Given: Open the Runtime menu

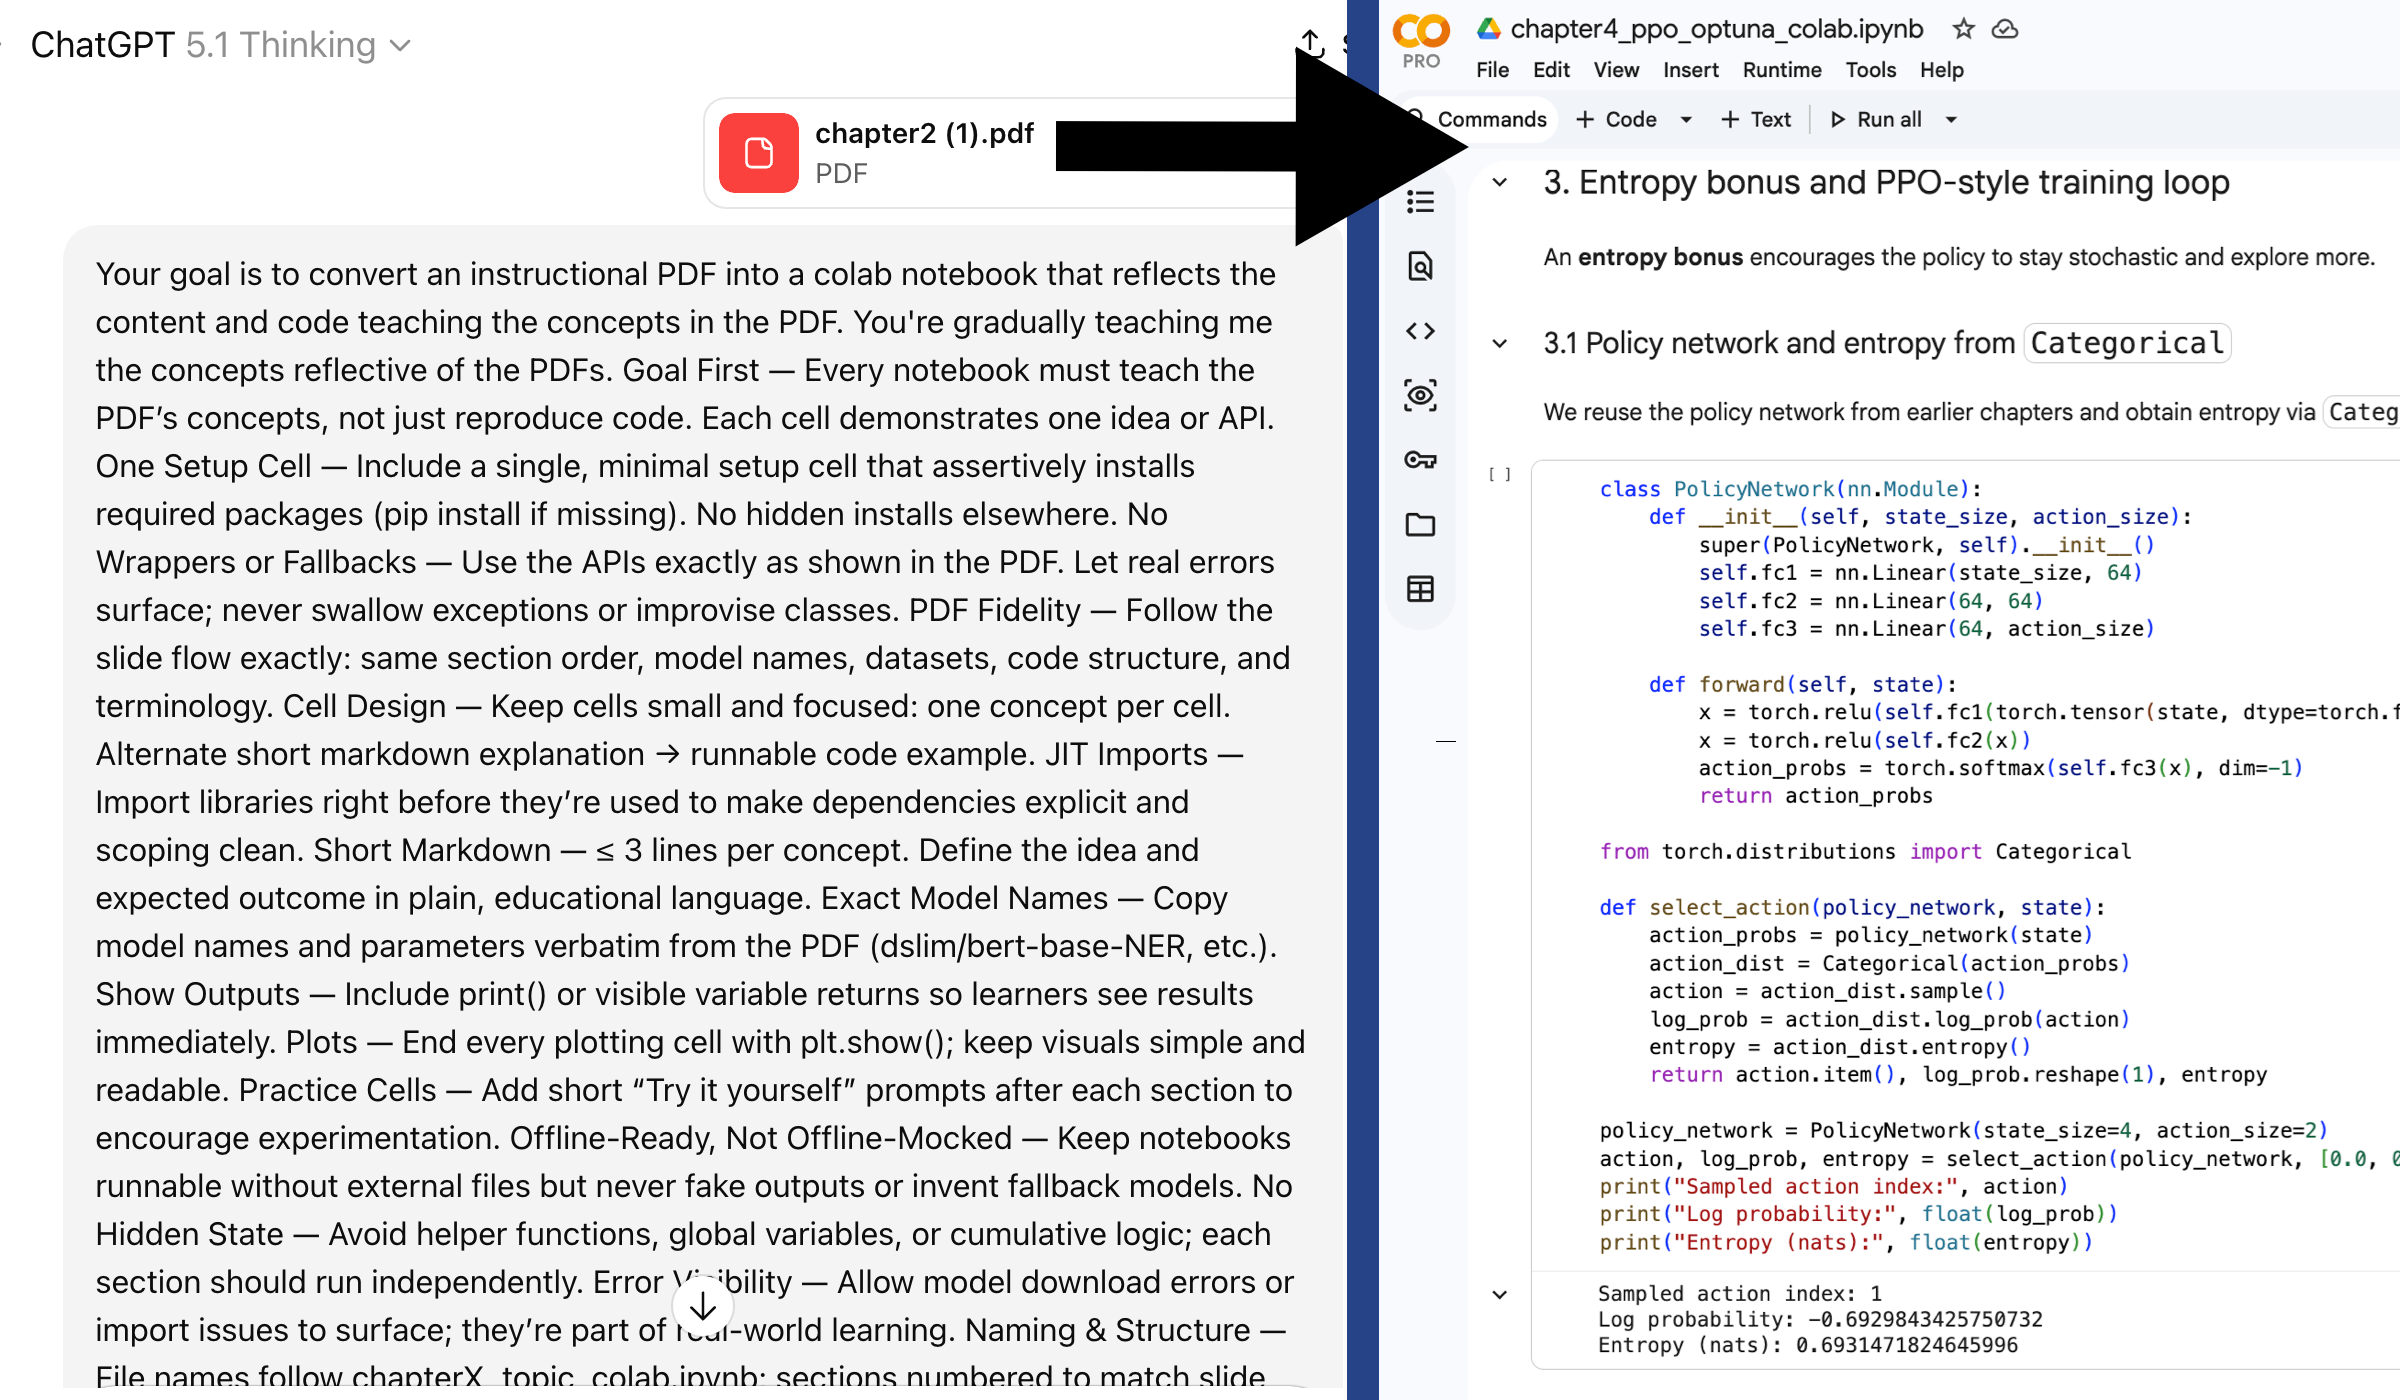Looking at the screenshot, I should [x=1781, y=70].
